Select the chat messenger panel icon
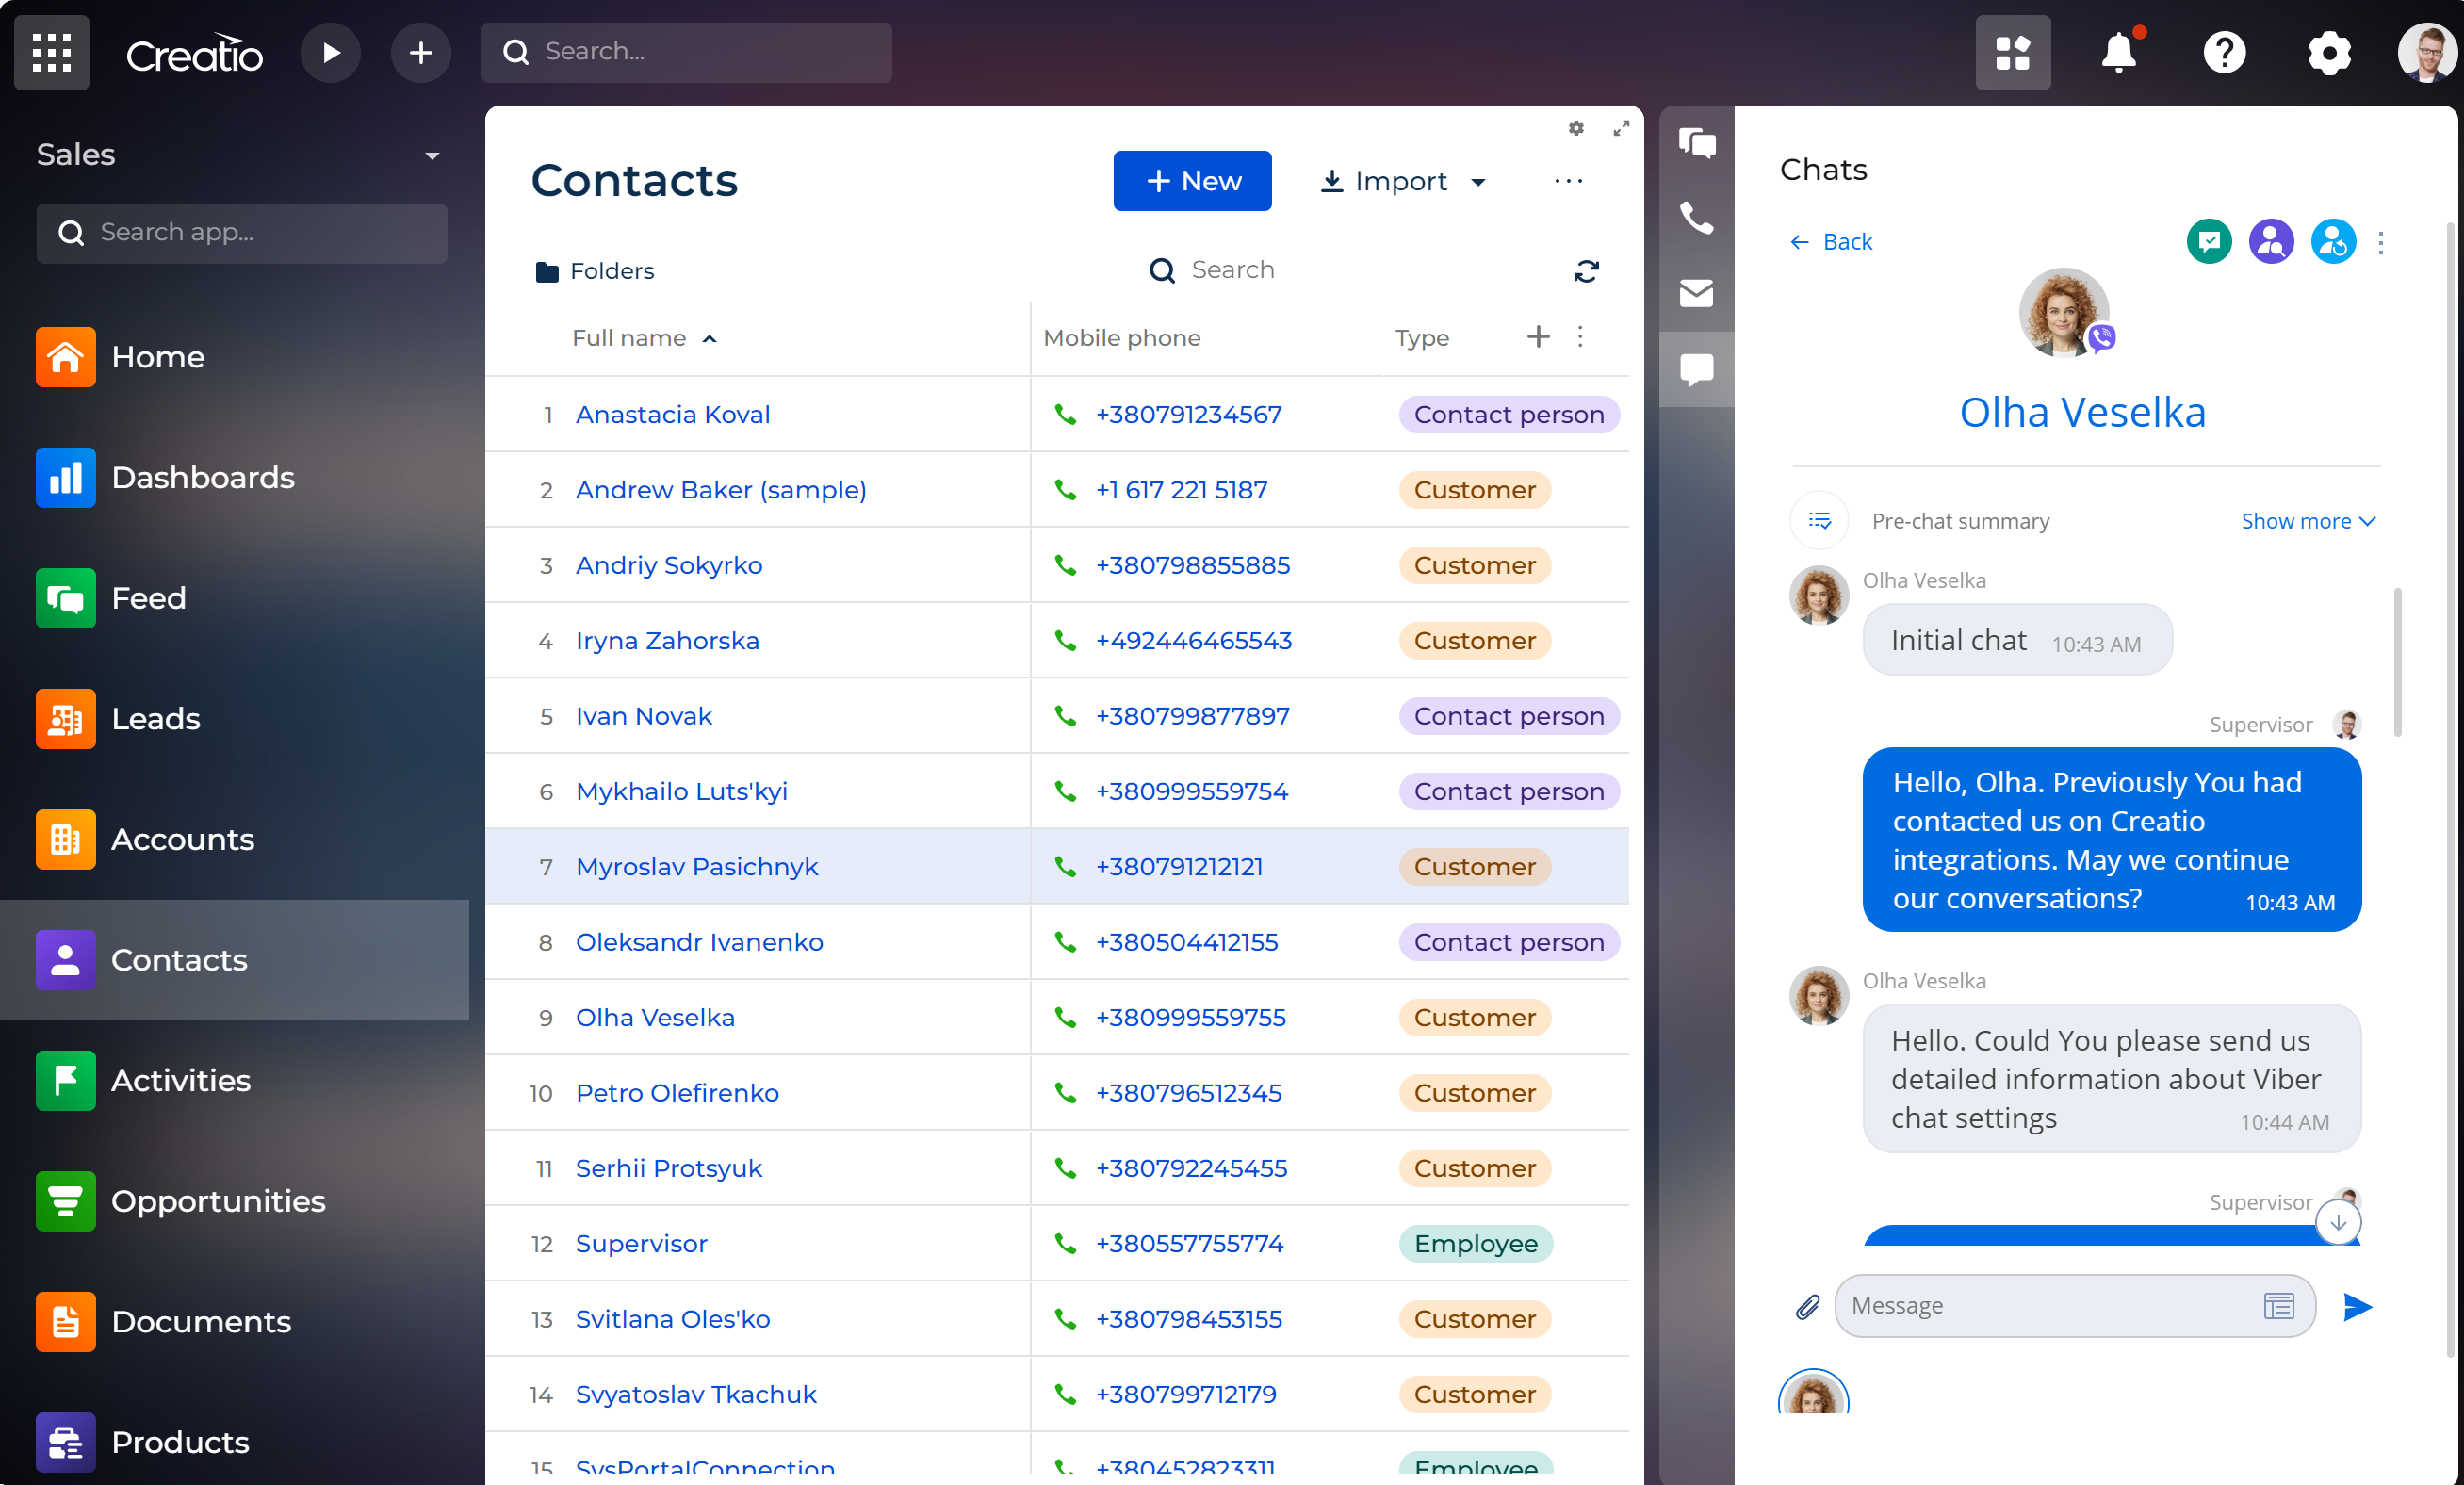Image resolution: width=2464 pixels, height=1485 pixels. [1696, 369]
